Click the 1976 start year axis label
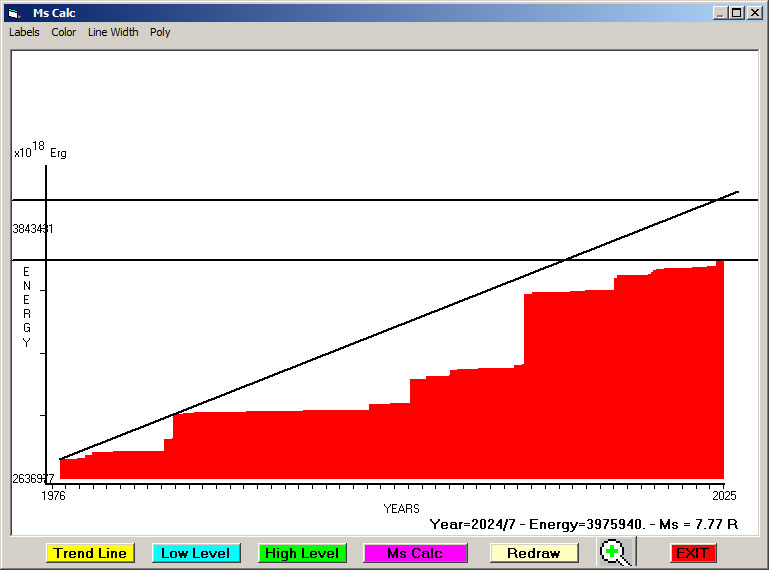Screen dimensions: 769x570 [52, 495]
